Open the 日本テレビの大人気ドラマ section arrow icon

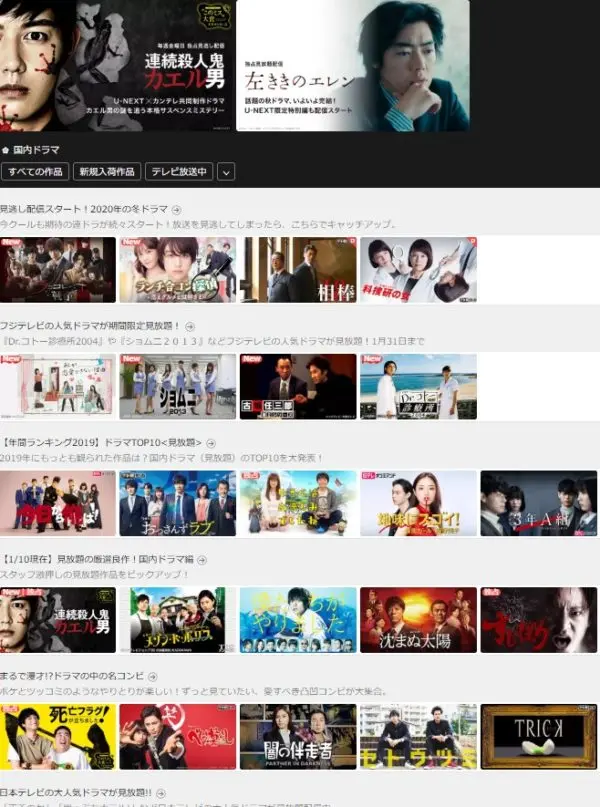point(161,793)
